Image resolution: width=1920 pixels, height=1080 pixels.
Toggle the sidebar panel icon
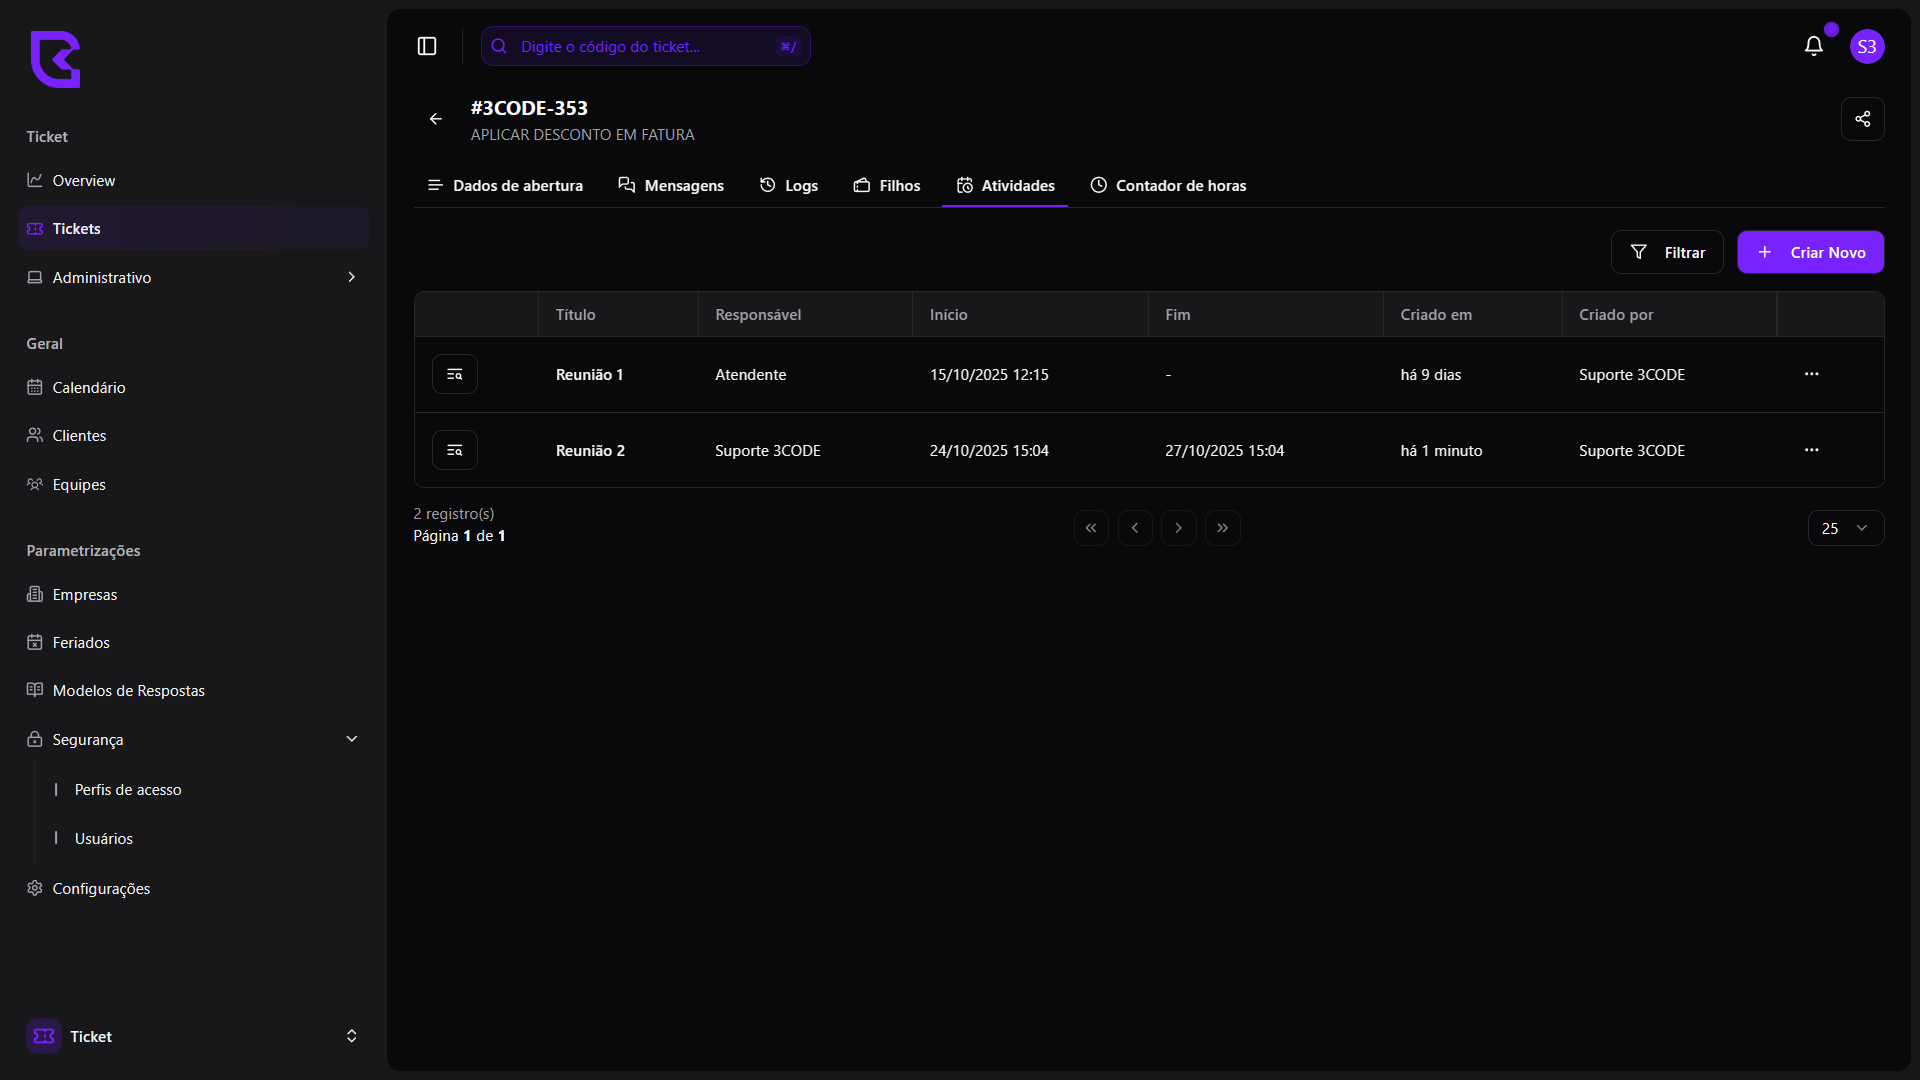click(427, 46)
